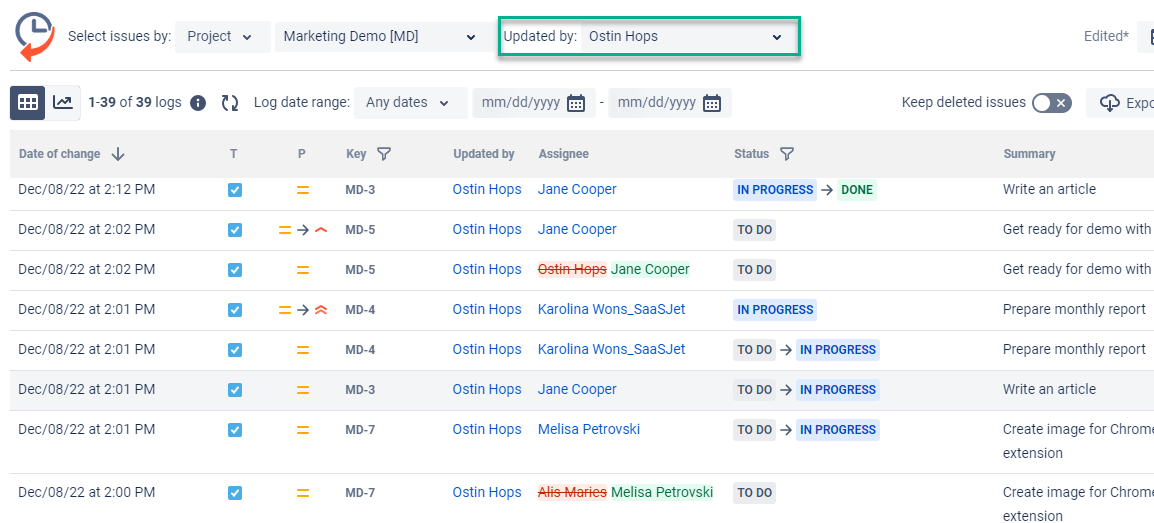The image size is (1154, 523).
Task: Refresh the logs list
Action: (x=230, y=103)
